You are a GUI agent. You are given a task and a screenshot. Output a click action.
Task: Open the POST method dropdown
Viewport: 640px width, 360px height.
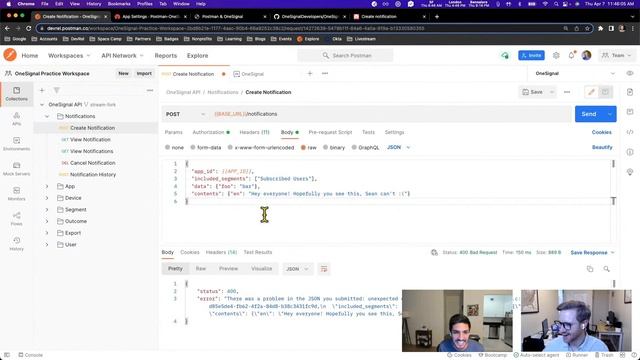(x=185, y=114)
